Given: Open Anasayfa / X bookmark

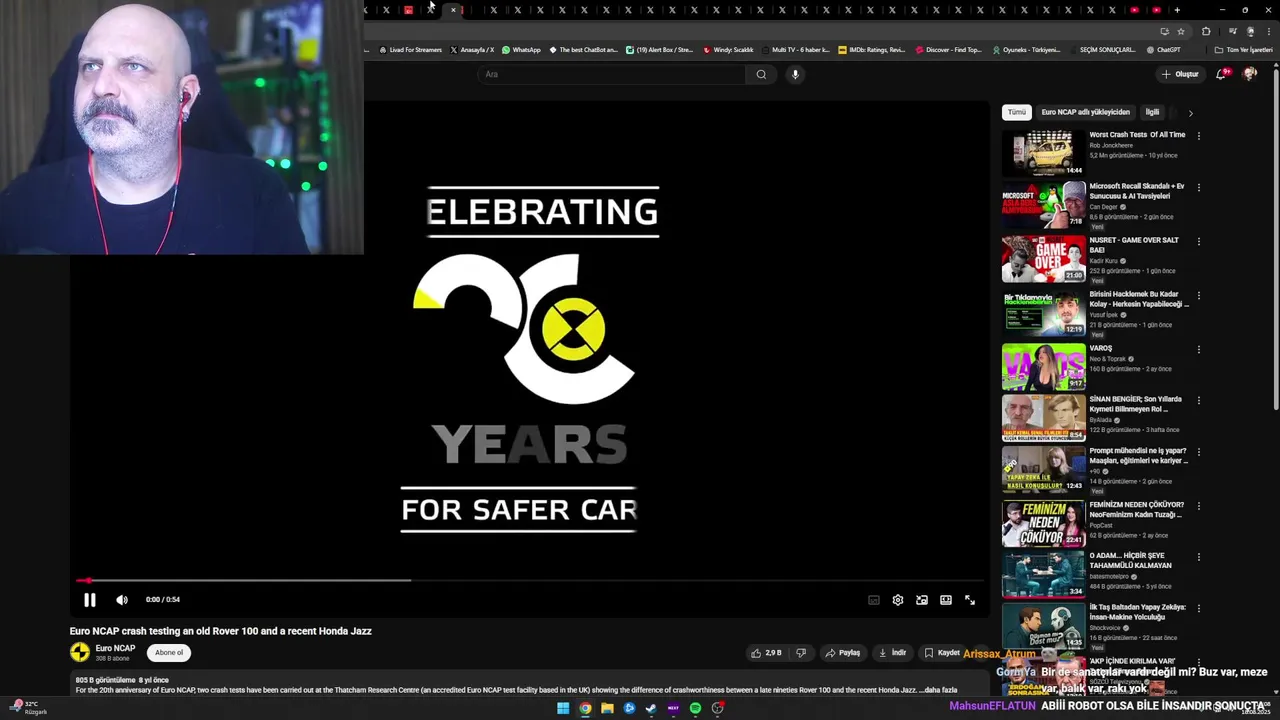Looking at the screenshot, I should (472, 50).
